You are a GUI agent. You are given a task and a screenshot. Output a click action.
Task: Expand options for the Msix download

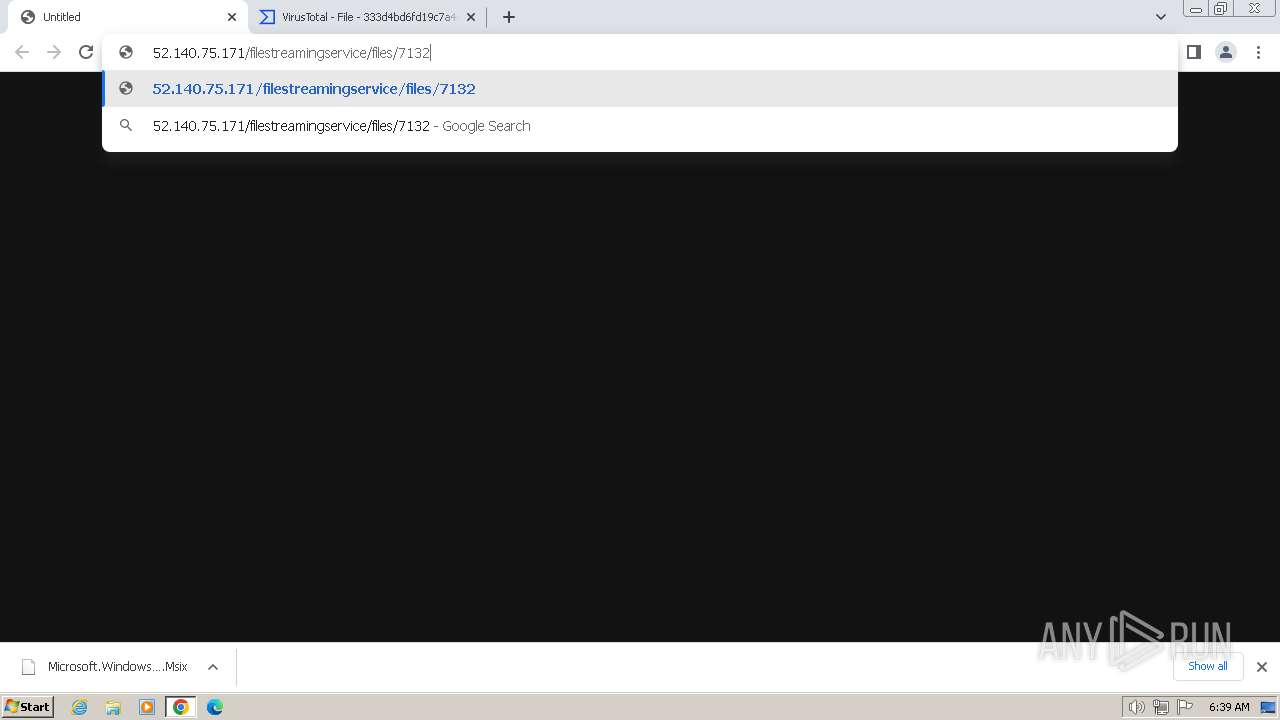click(213, 667)
